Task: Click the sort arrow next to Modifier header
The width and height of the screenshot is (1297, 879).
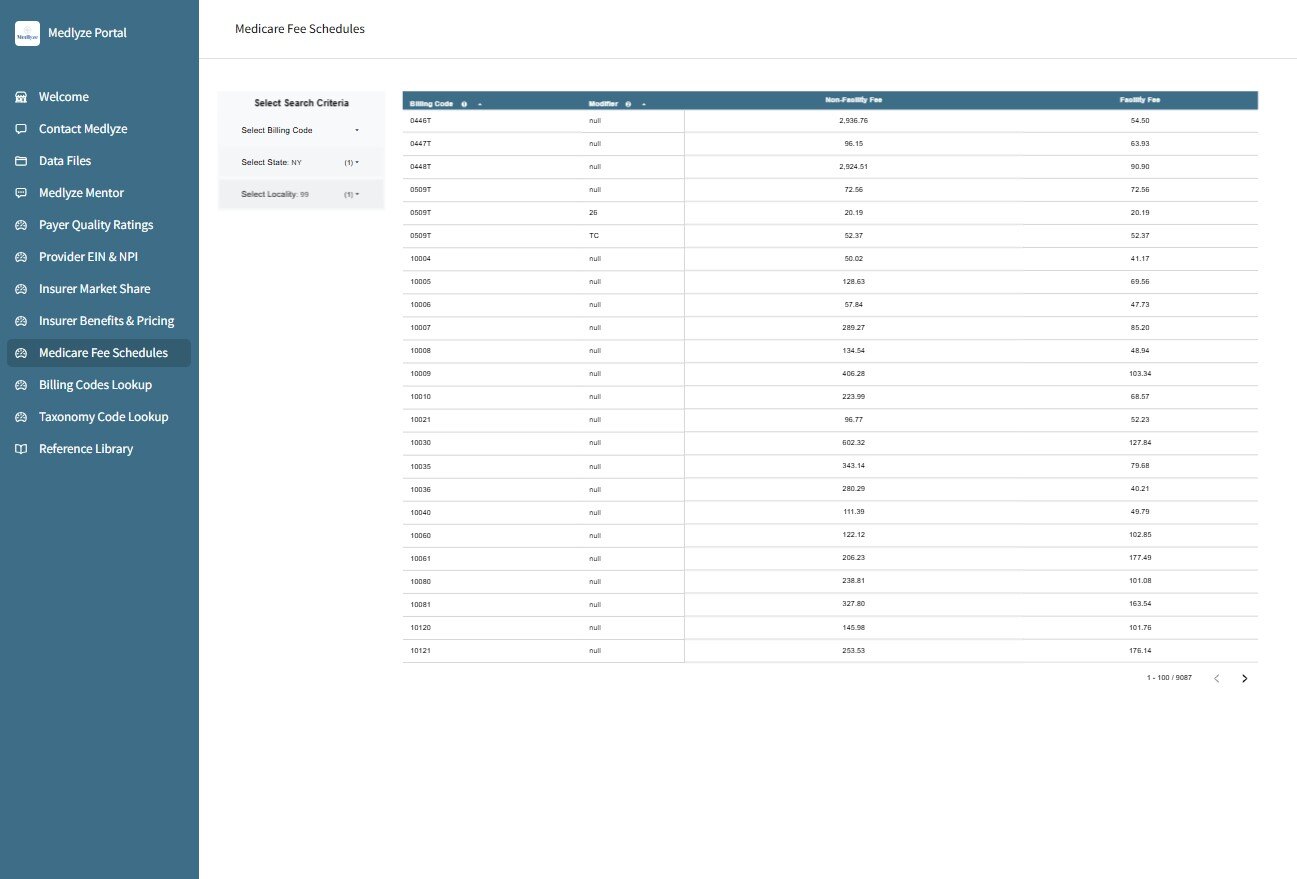Action: [643, 104]
